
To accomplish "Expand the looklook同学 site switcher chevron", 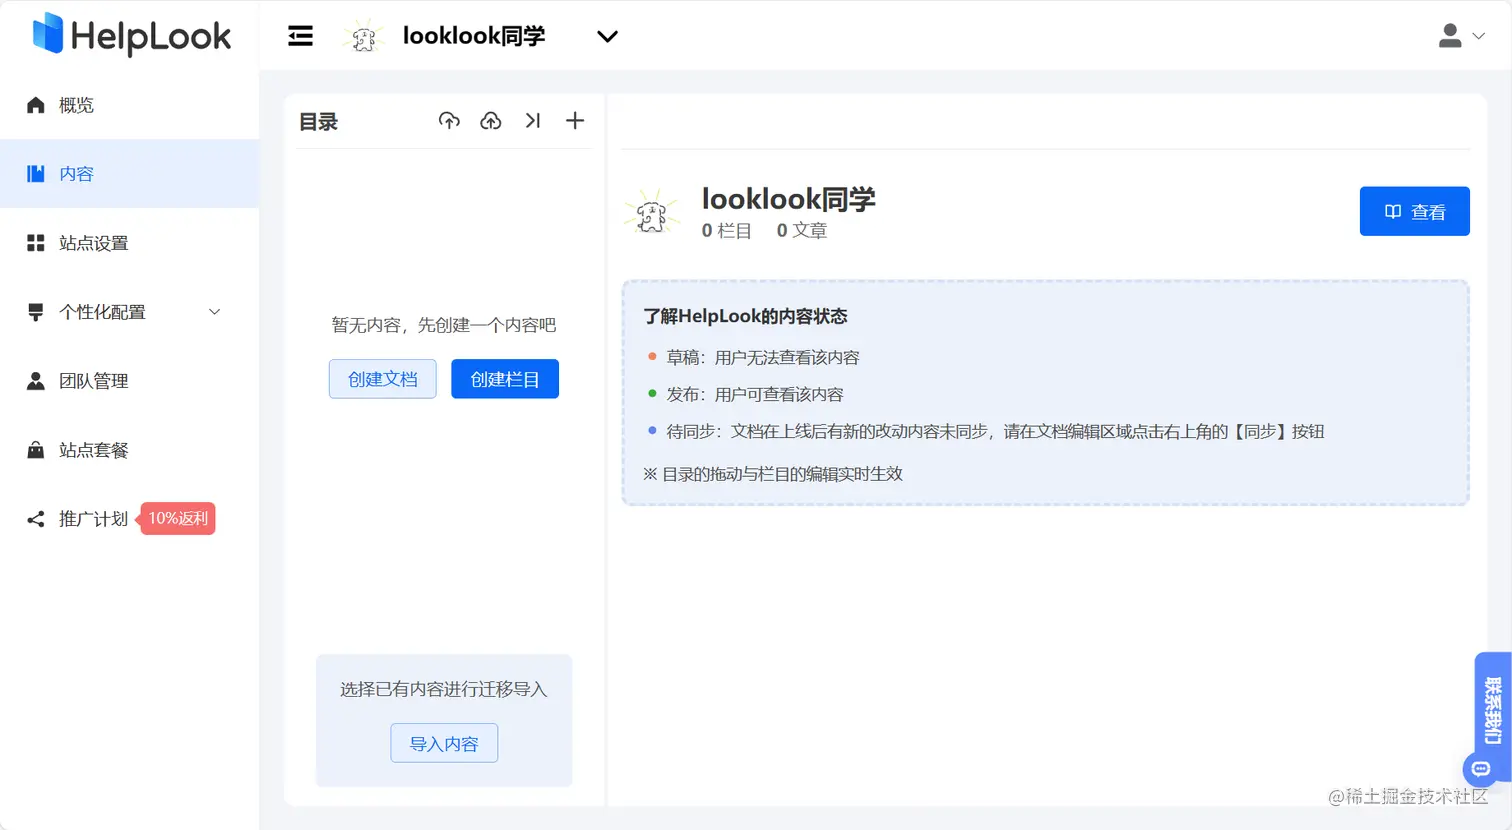I will tap(607, 36).
